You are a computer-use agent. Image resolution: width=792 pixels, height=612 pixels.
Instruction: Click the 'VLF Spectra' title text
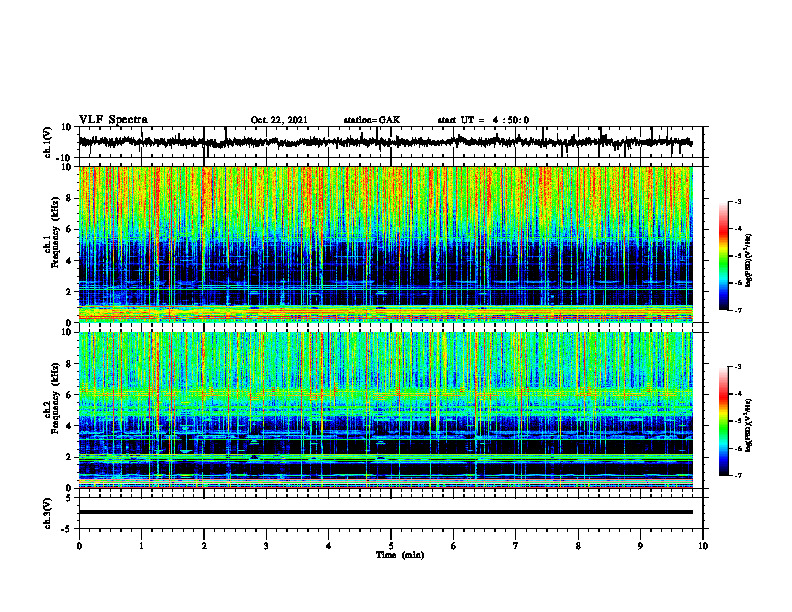[113, 120]
